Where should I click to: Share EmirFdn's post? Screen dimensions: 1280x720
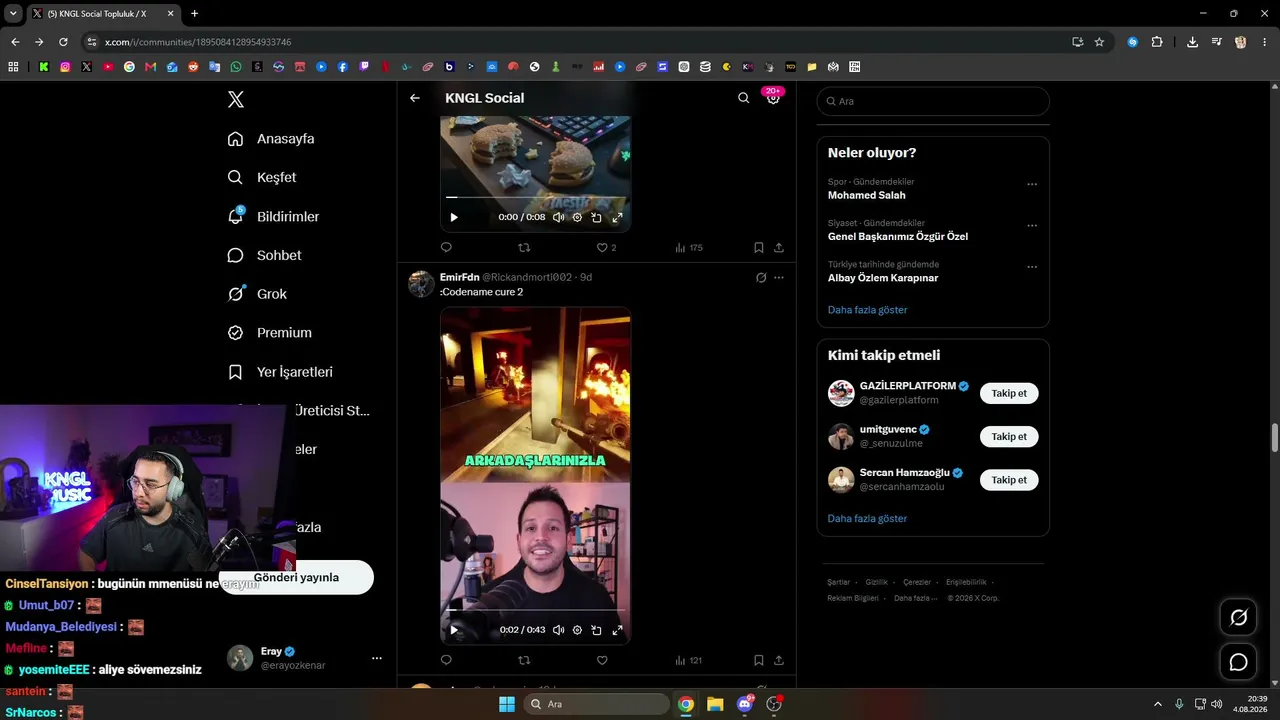coord(779,660)
